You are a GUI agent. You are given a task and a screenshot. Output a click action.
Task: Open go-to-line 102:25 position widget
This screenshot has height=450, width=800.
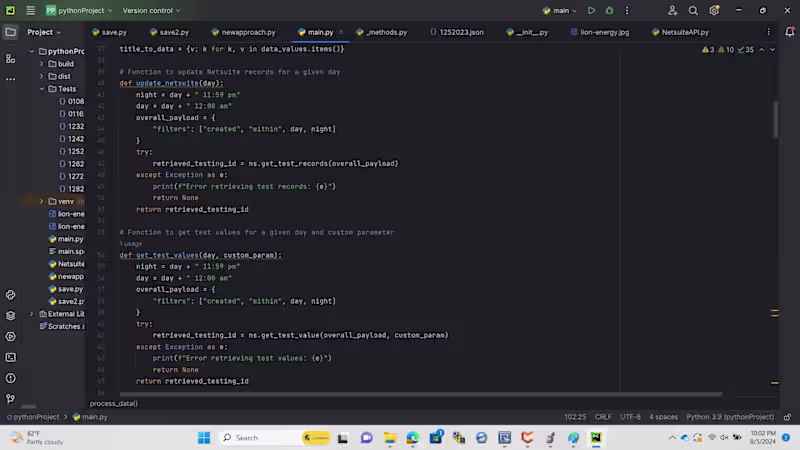[575, 417]
